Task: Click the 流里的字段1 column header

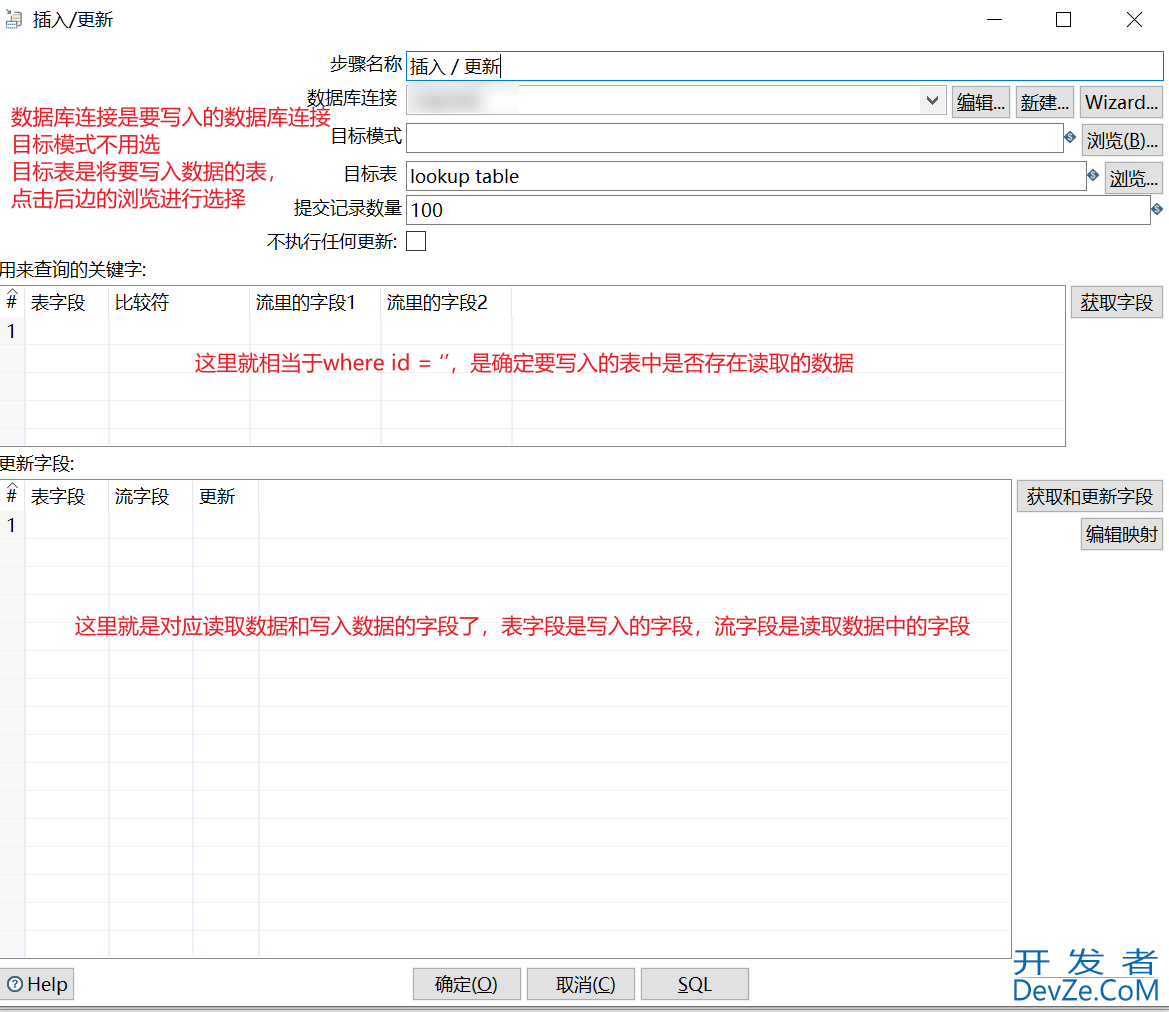Action: 315,302
